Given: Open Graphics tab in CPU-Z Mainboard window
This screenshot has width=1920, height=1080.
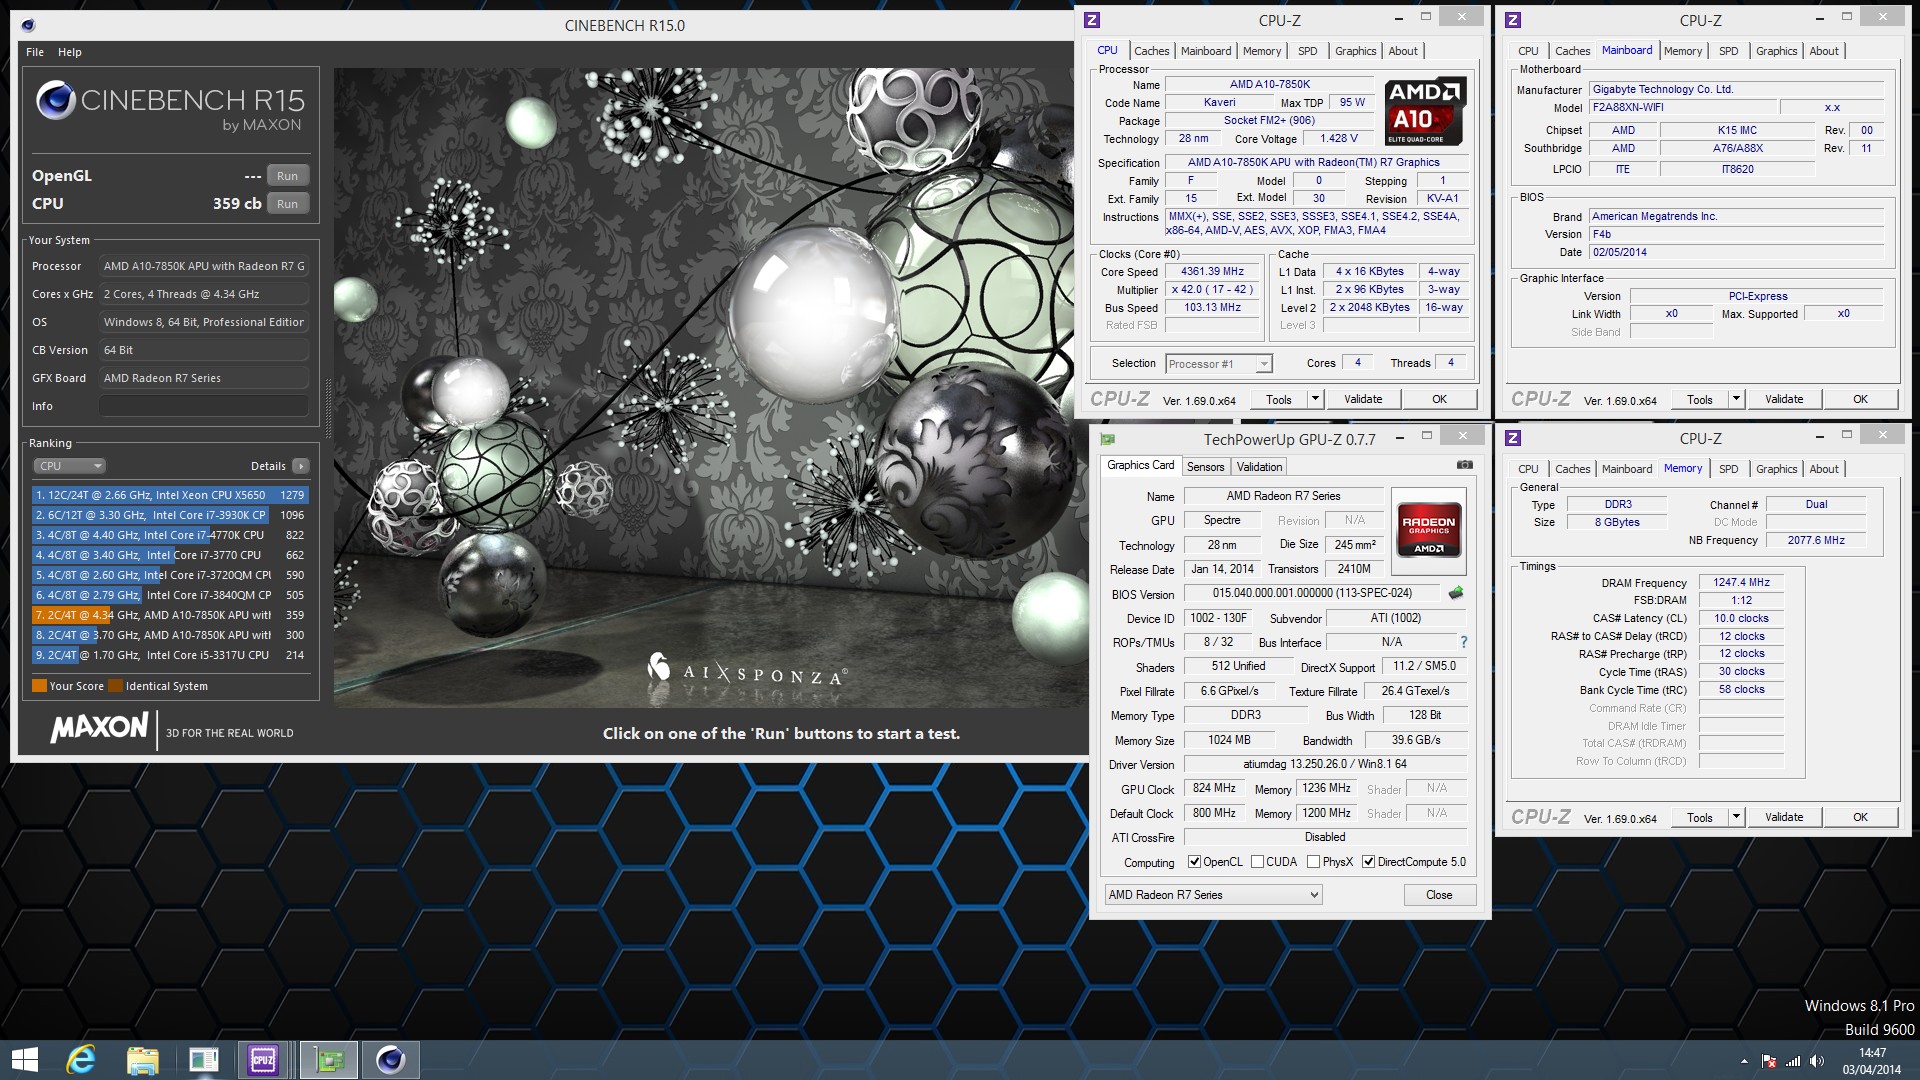Looking at the screenshot, I should [1776, 51].
